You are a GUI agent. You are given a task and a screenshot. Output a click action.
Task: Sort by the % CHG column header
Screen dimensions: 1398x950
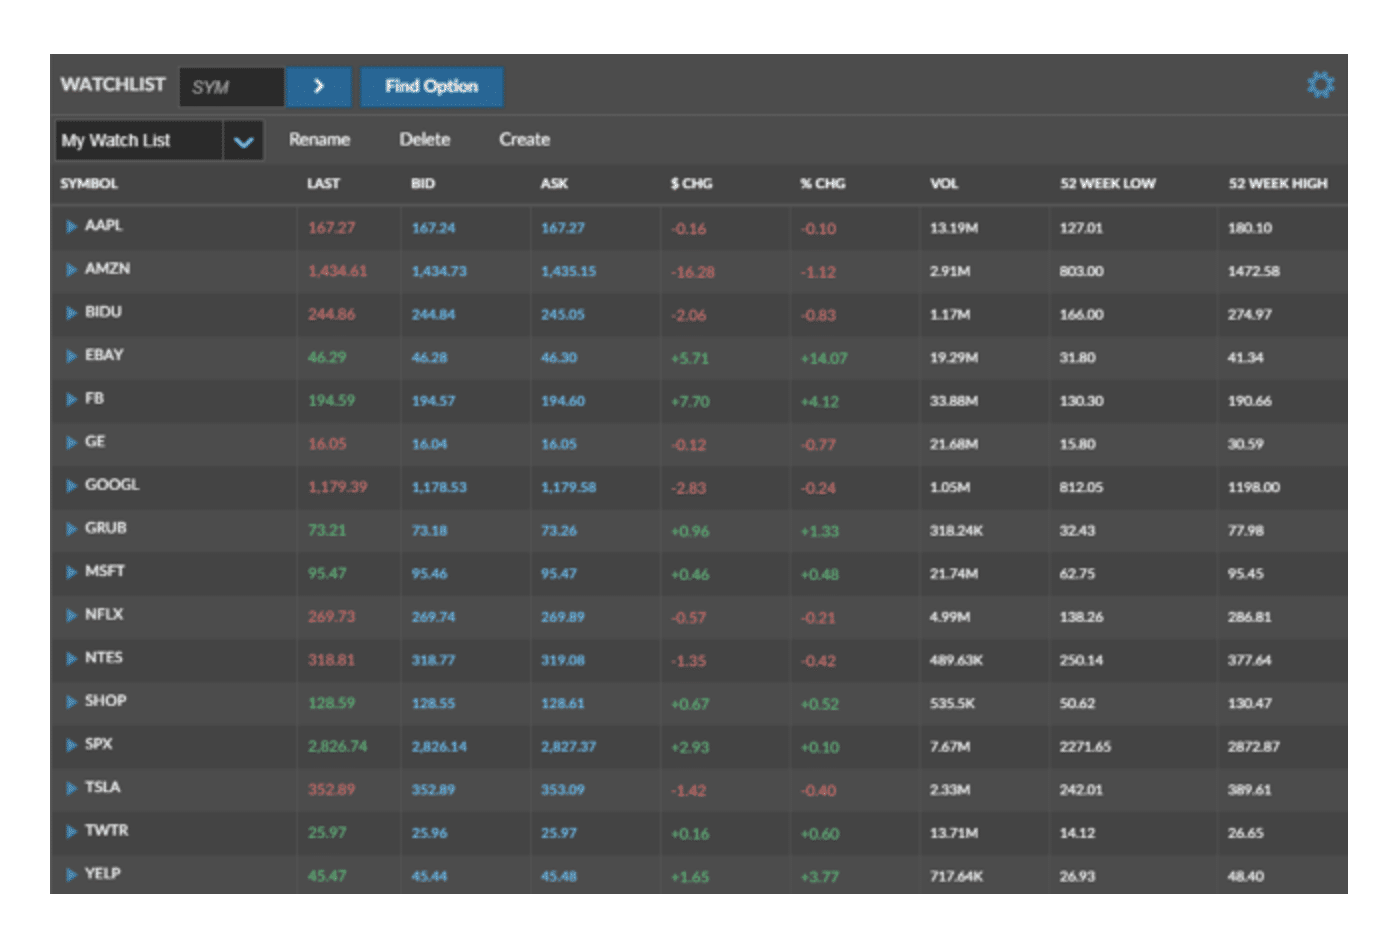click(822, 184)
